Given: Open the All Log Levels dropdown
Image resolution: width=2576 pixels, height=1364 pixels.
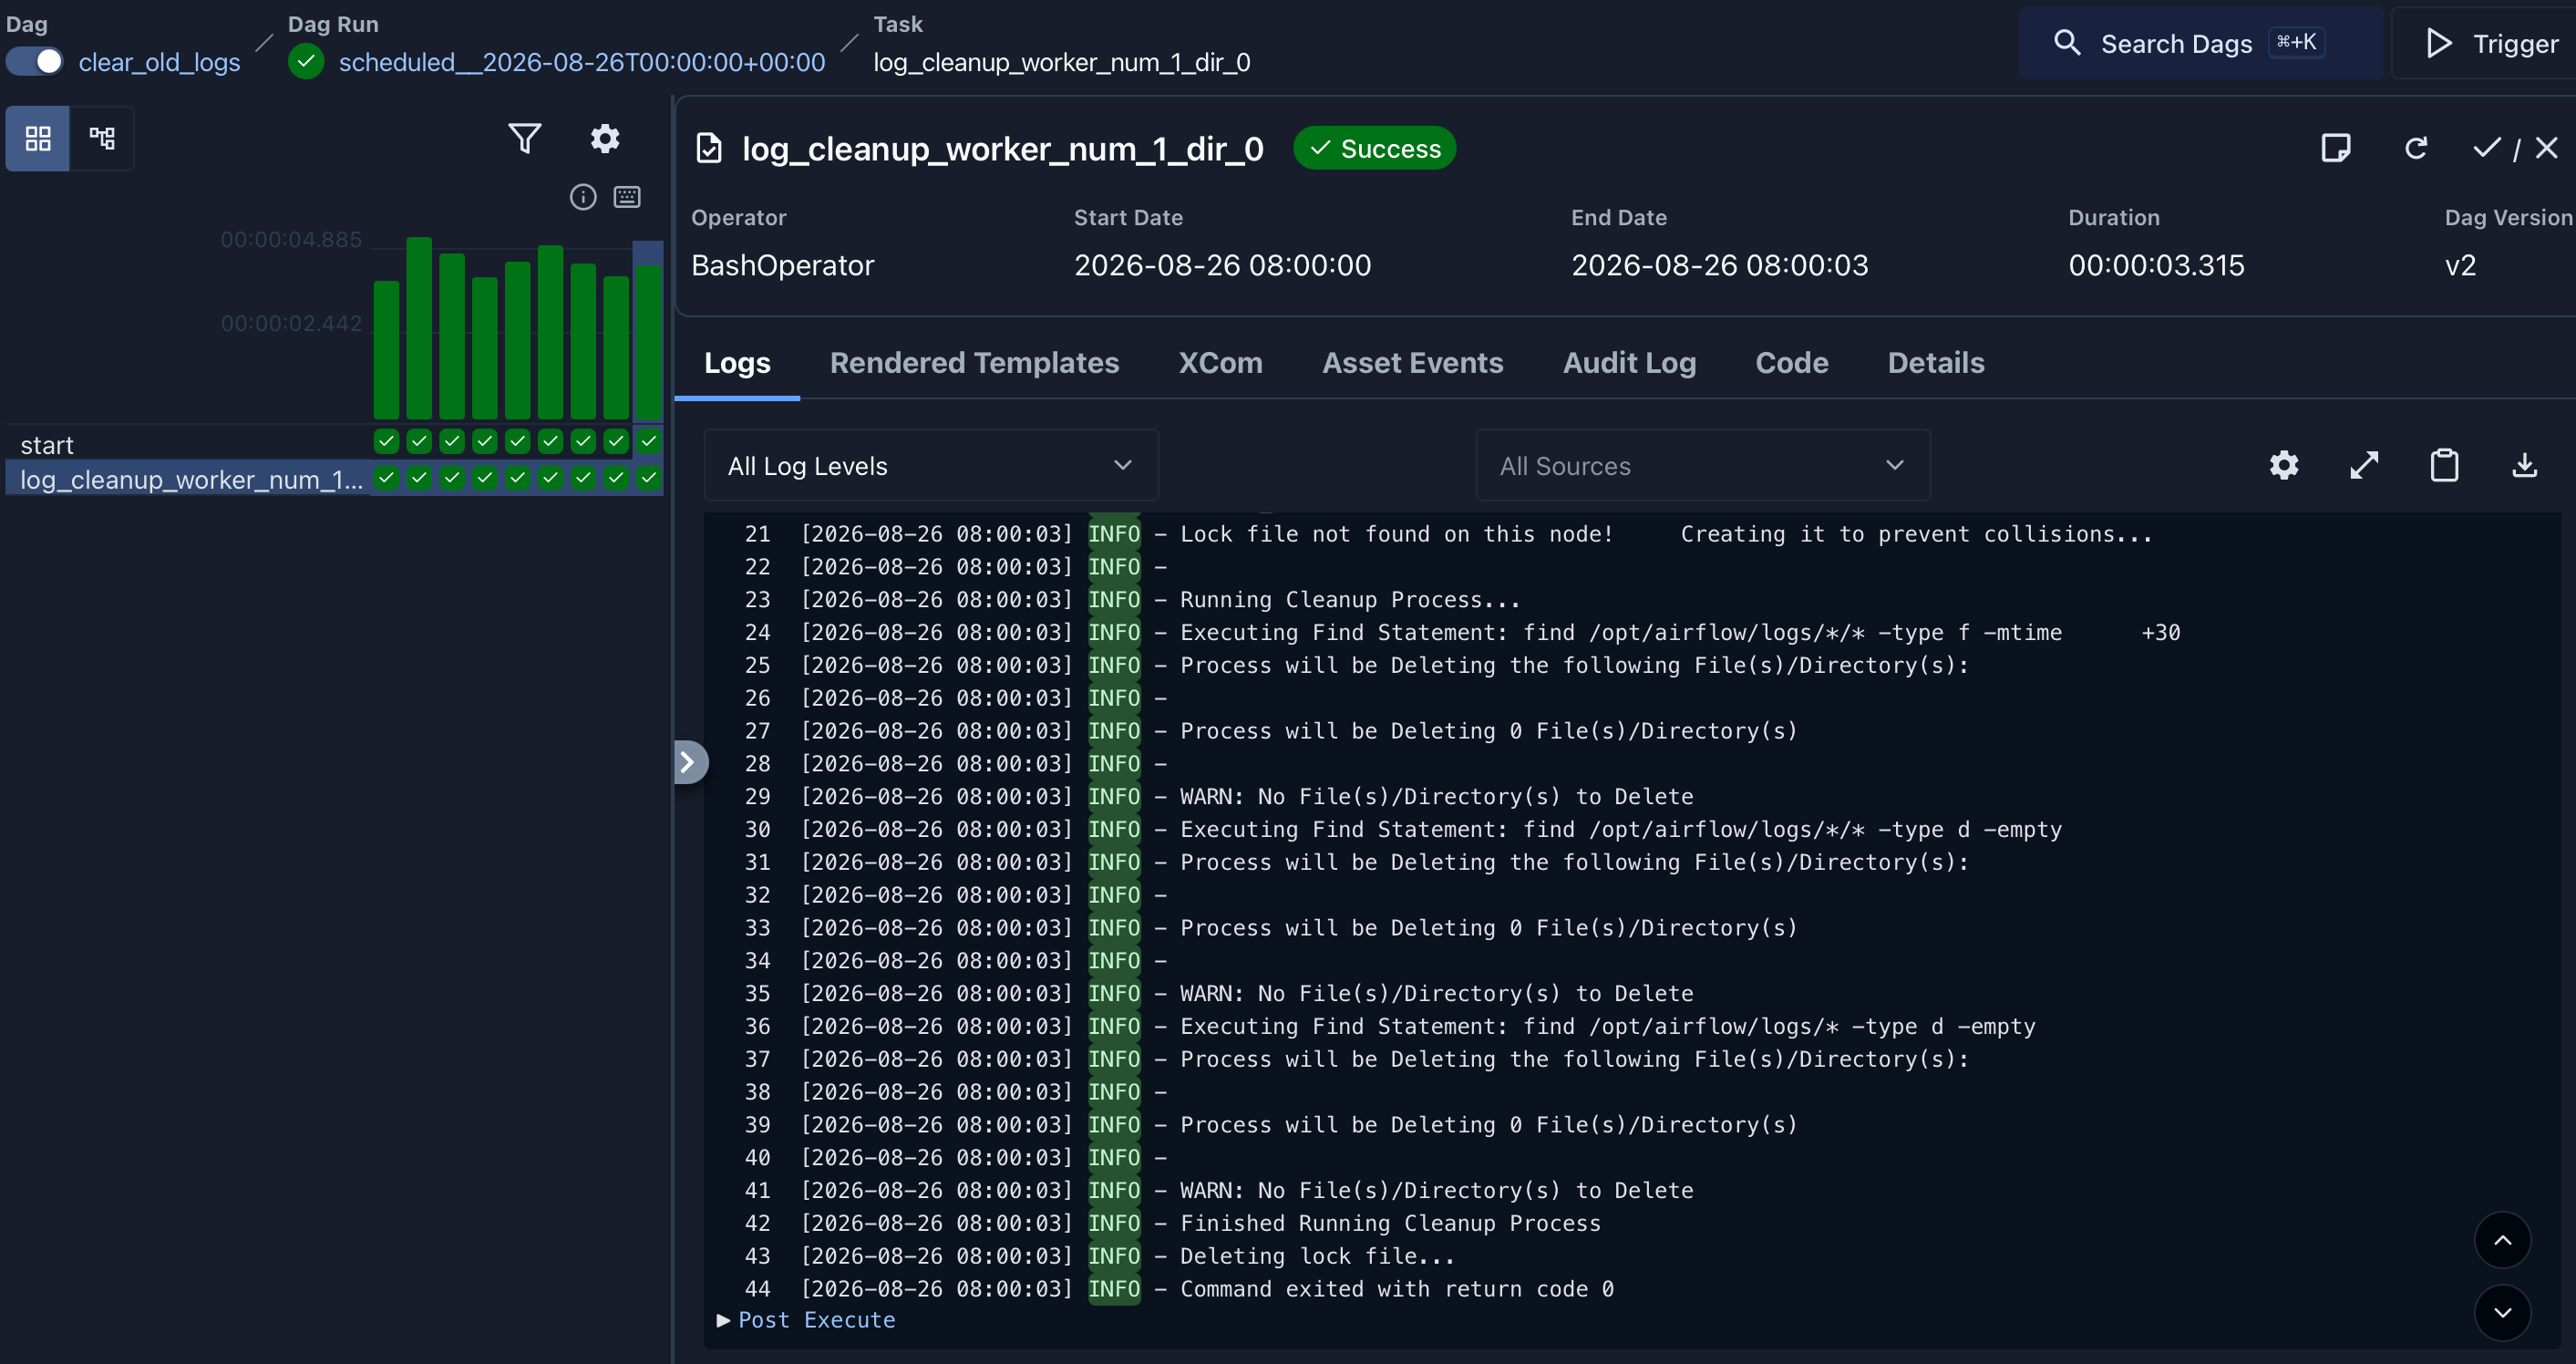Looking at the screenshot, I should tap(930, 465).
